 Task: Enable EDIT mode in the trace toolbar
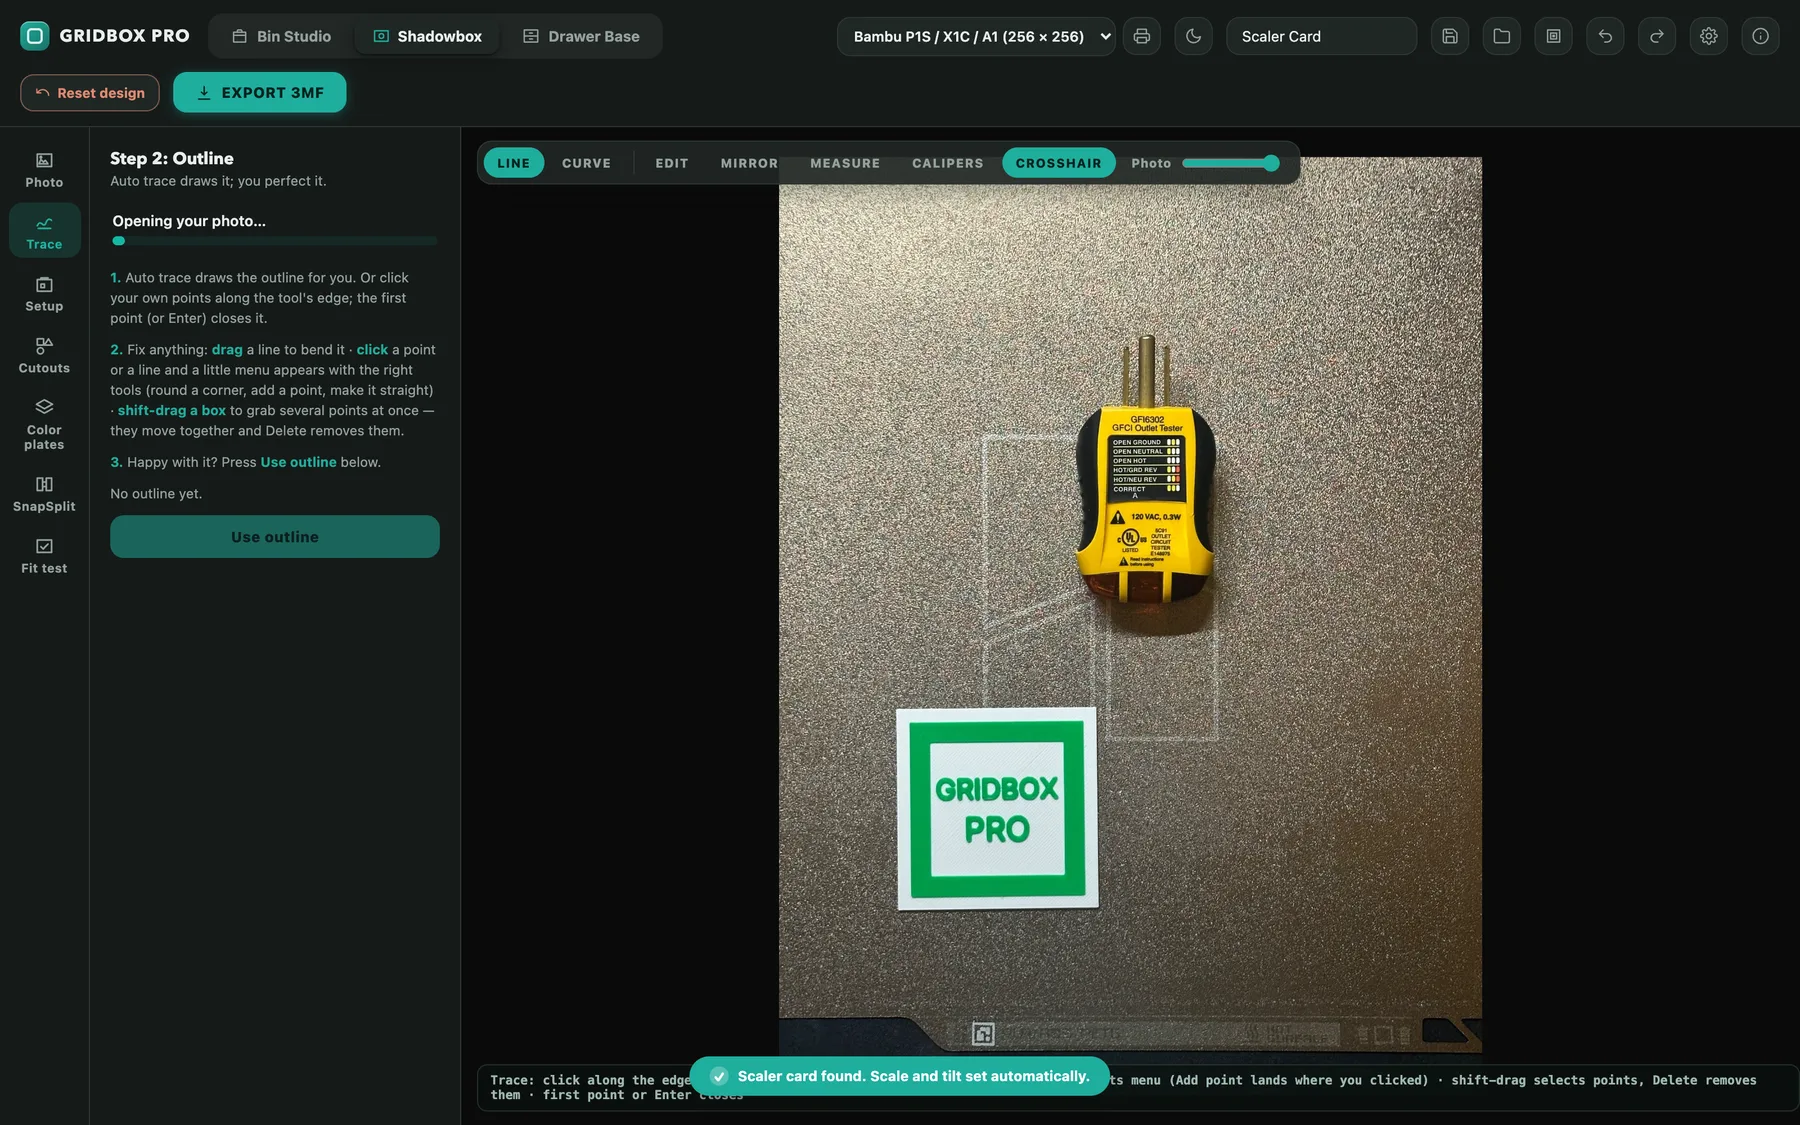[672, 163]
